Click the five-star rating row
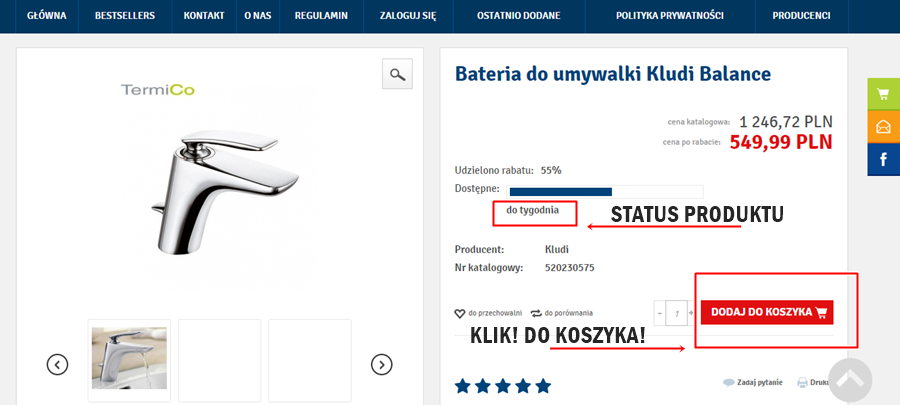The height and width of the screenshot is (405, 900). point(503,386)
